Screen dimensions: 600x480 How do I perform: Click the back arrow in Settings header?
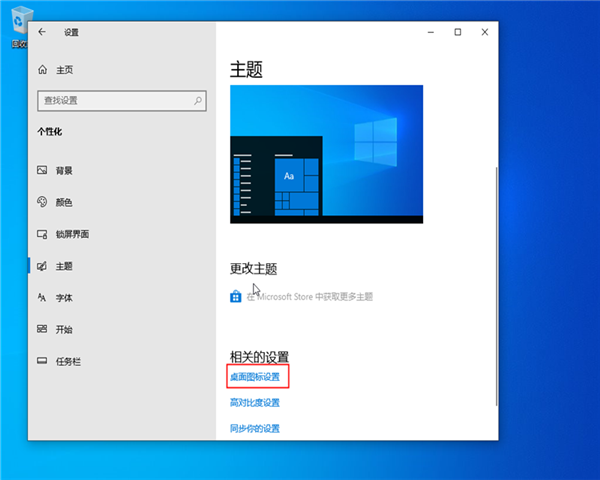[42, 32]
